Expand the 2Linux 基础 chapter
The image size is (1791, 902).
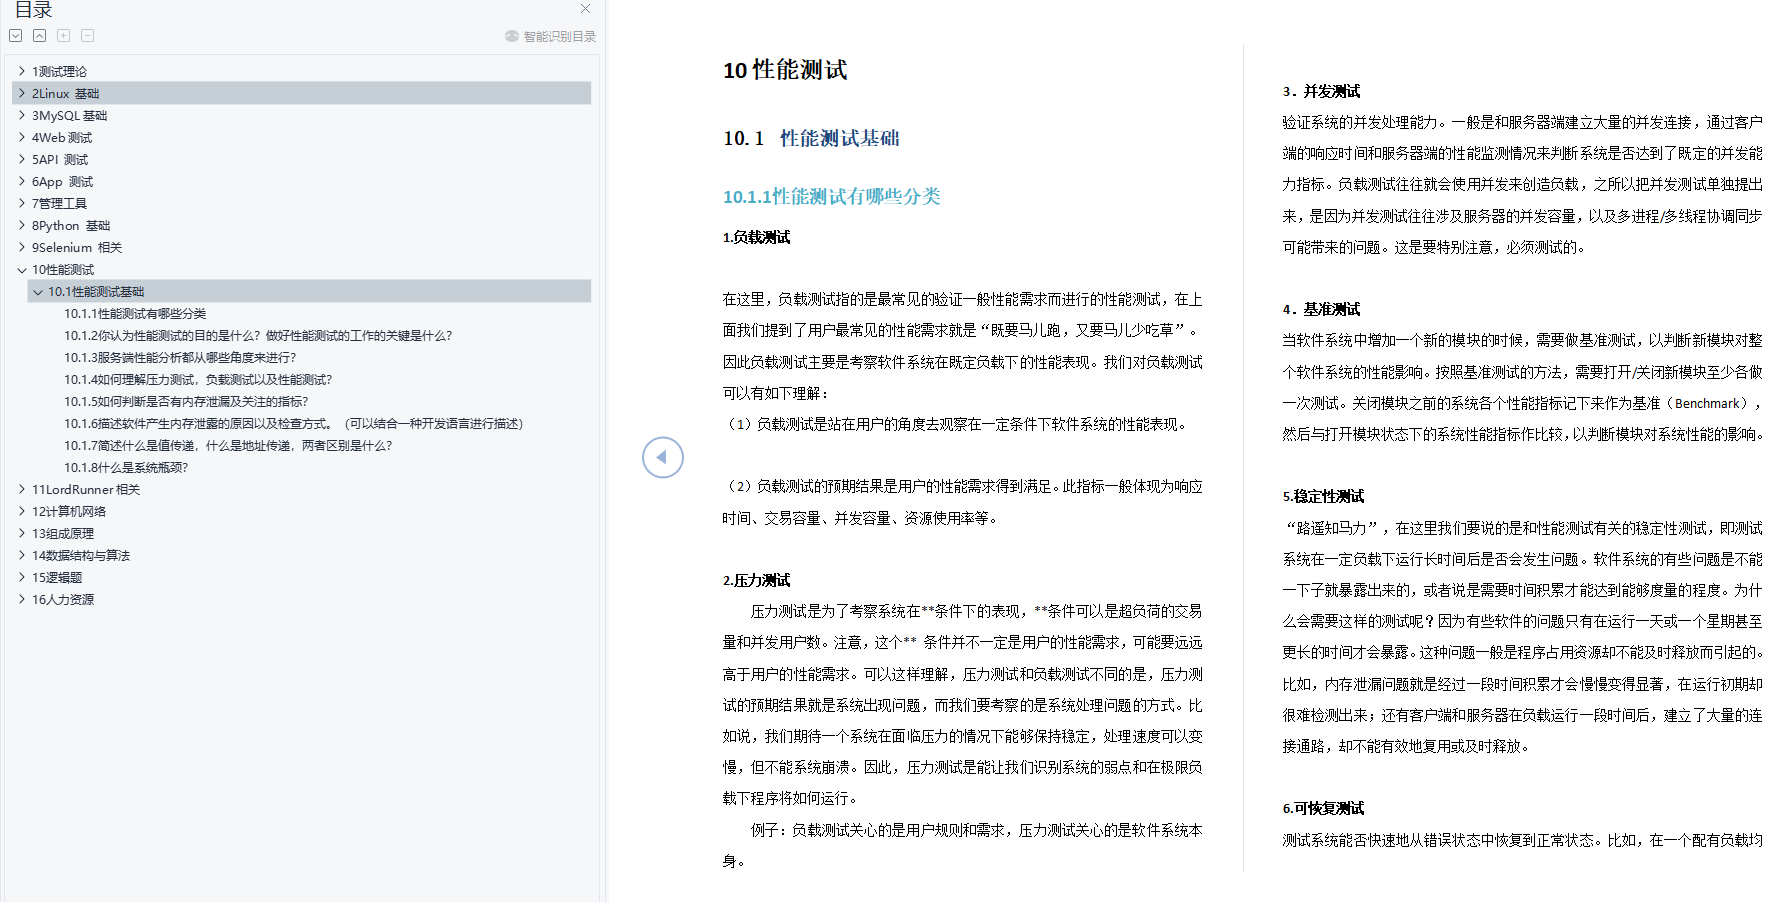coord(22,93)
